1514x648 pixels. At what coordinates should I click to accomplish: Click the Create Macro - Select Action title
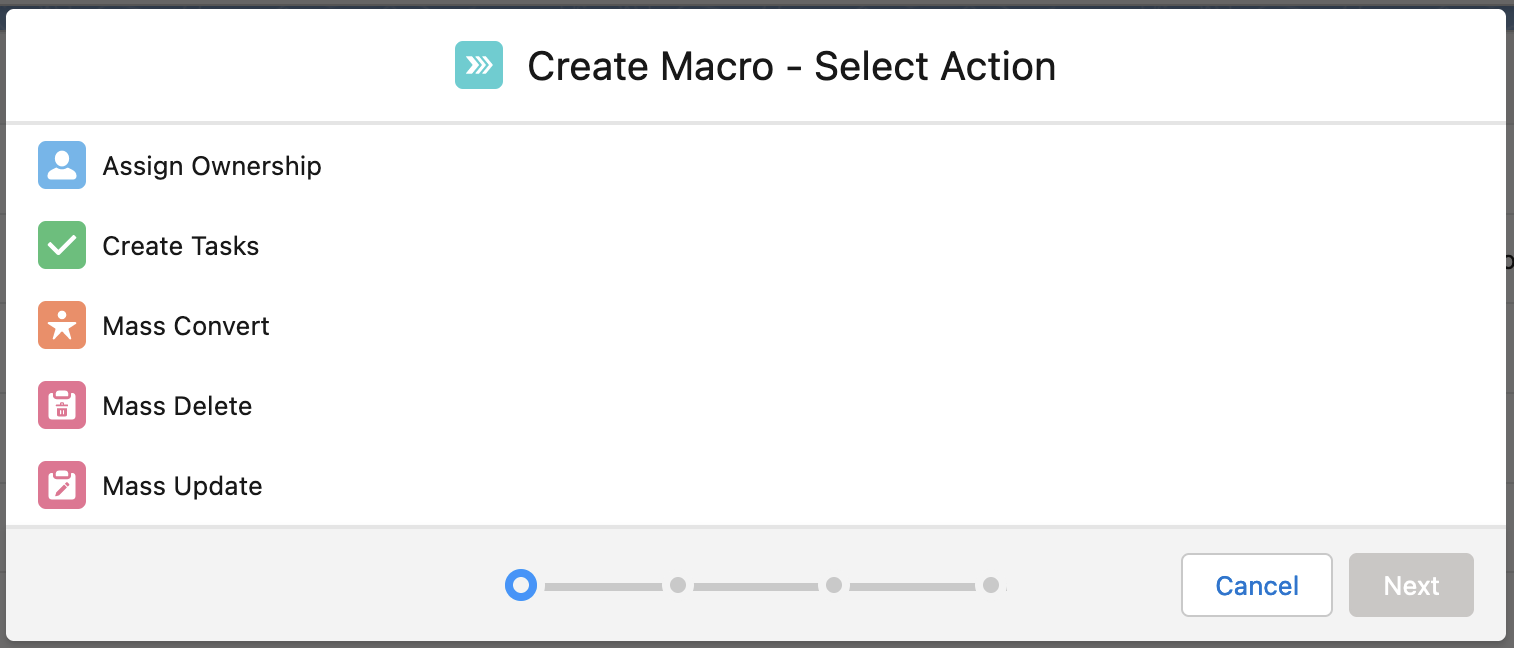click(791, 66)
